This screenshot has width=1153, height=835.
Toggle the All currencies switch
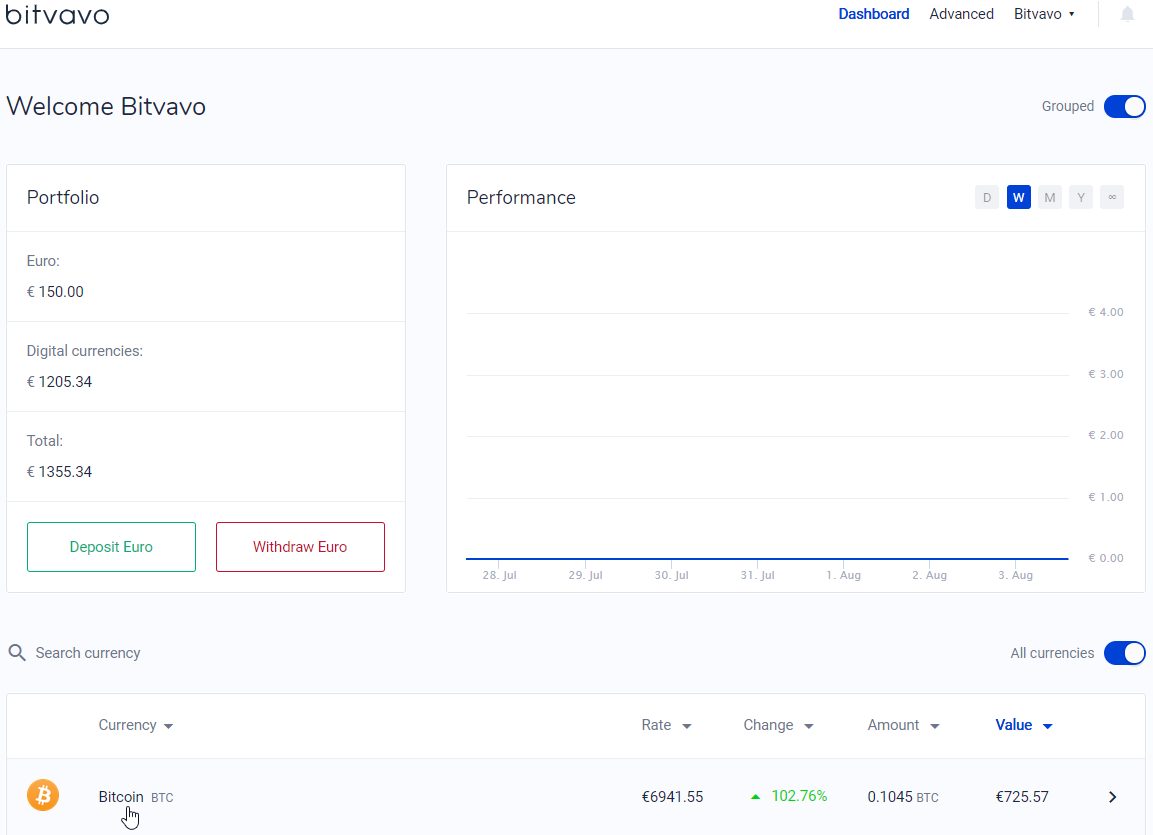pos(1124,653)
